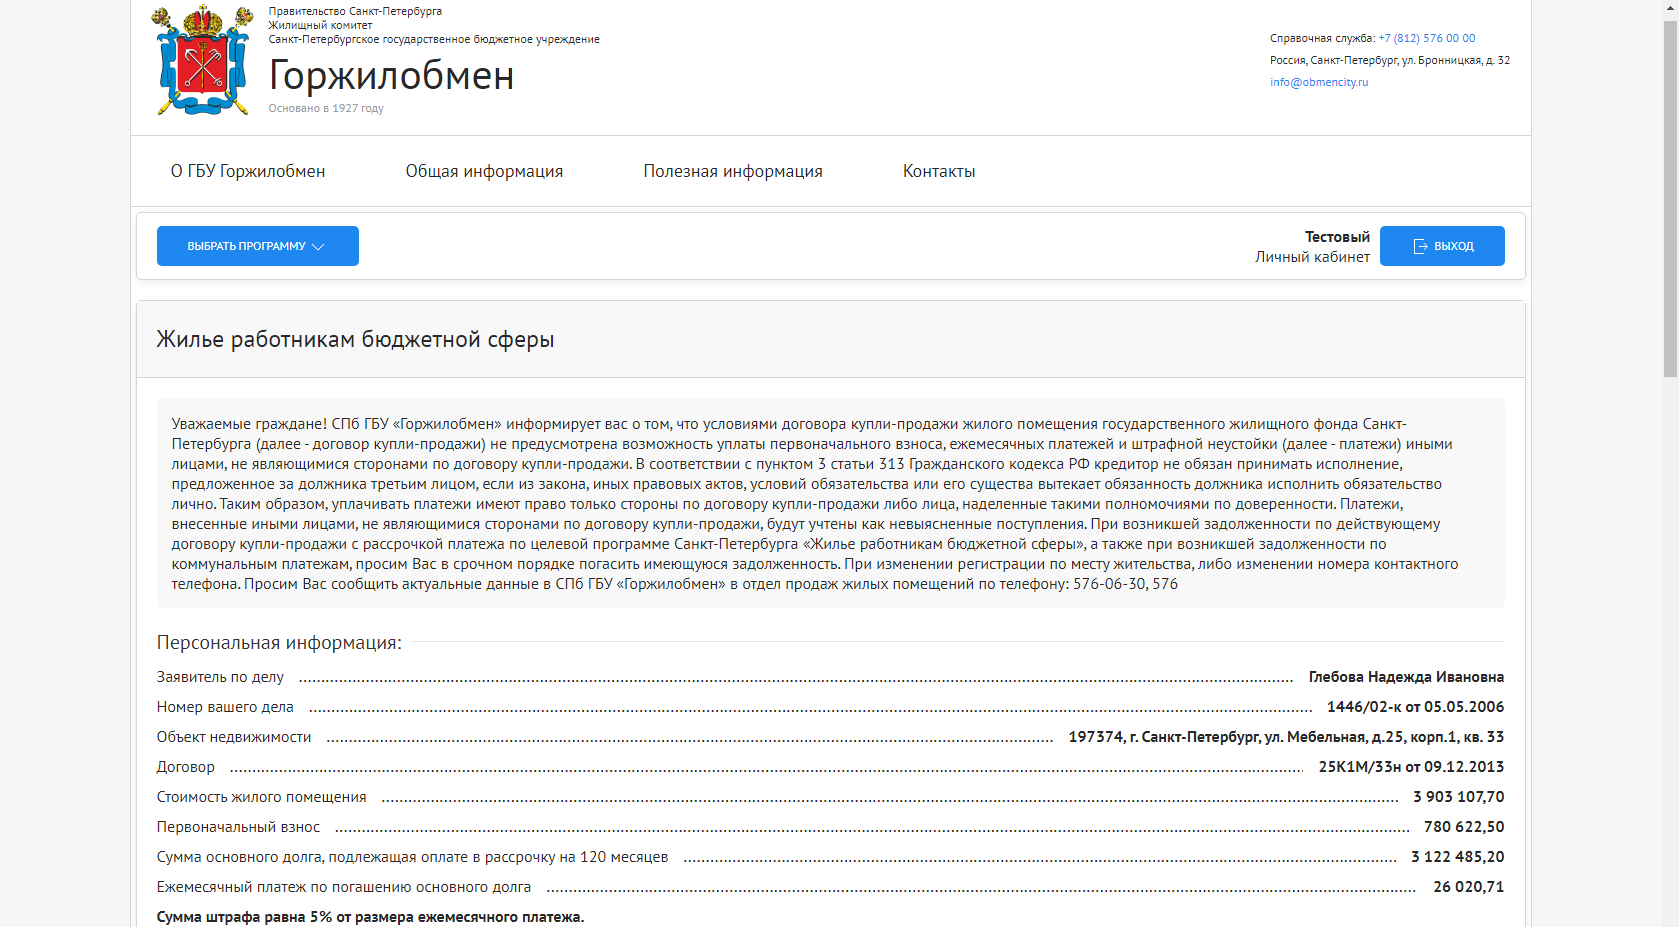
Task: Click the vertical page scrollbar thumb
Action: pyautogui.click(x=1670, y=200)
